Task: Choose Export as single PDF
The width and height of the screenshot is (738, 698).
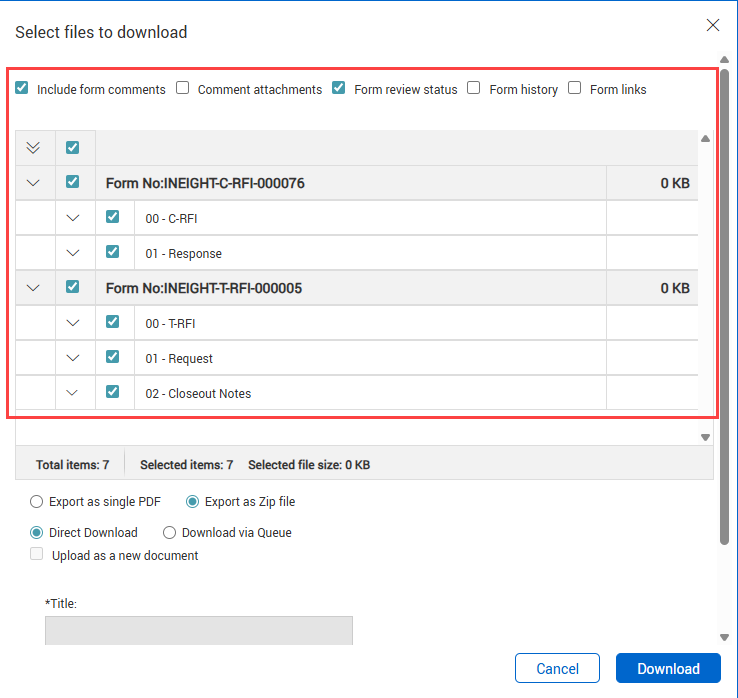Action: coord(37,502)
